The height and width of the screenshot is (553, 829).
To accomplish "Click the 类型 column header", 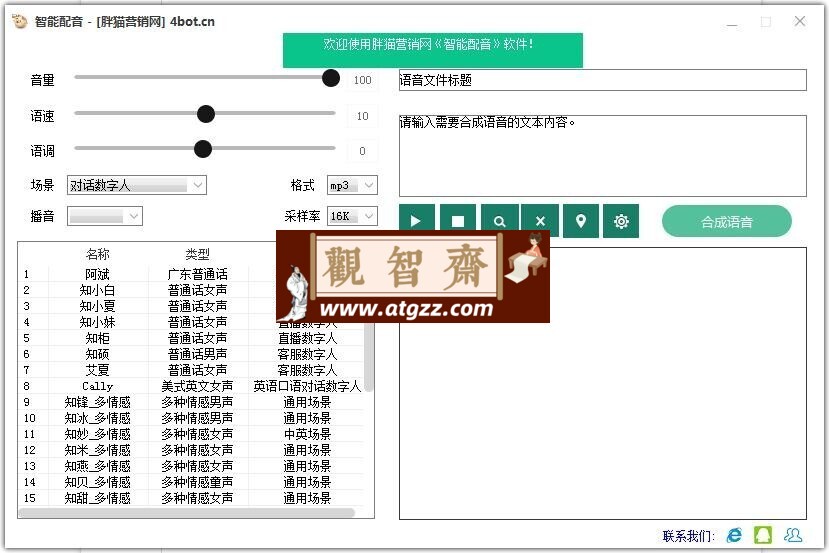I will [x=197, y=254].
